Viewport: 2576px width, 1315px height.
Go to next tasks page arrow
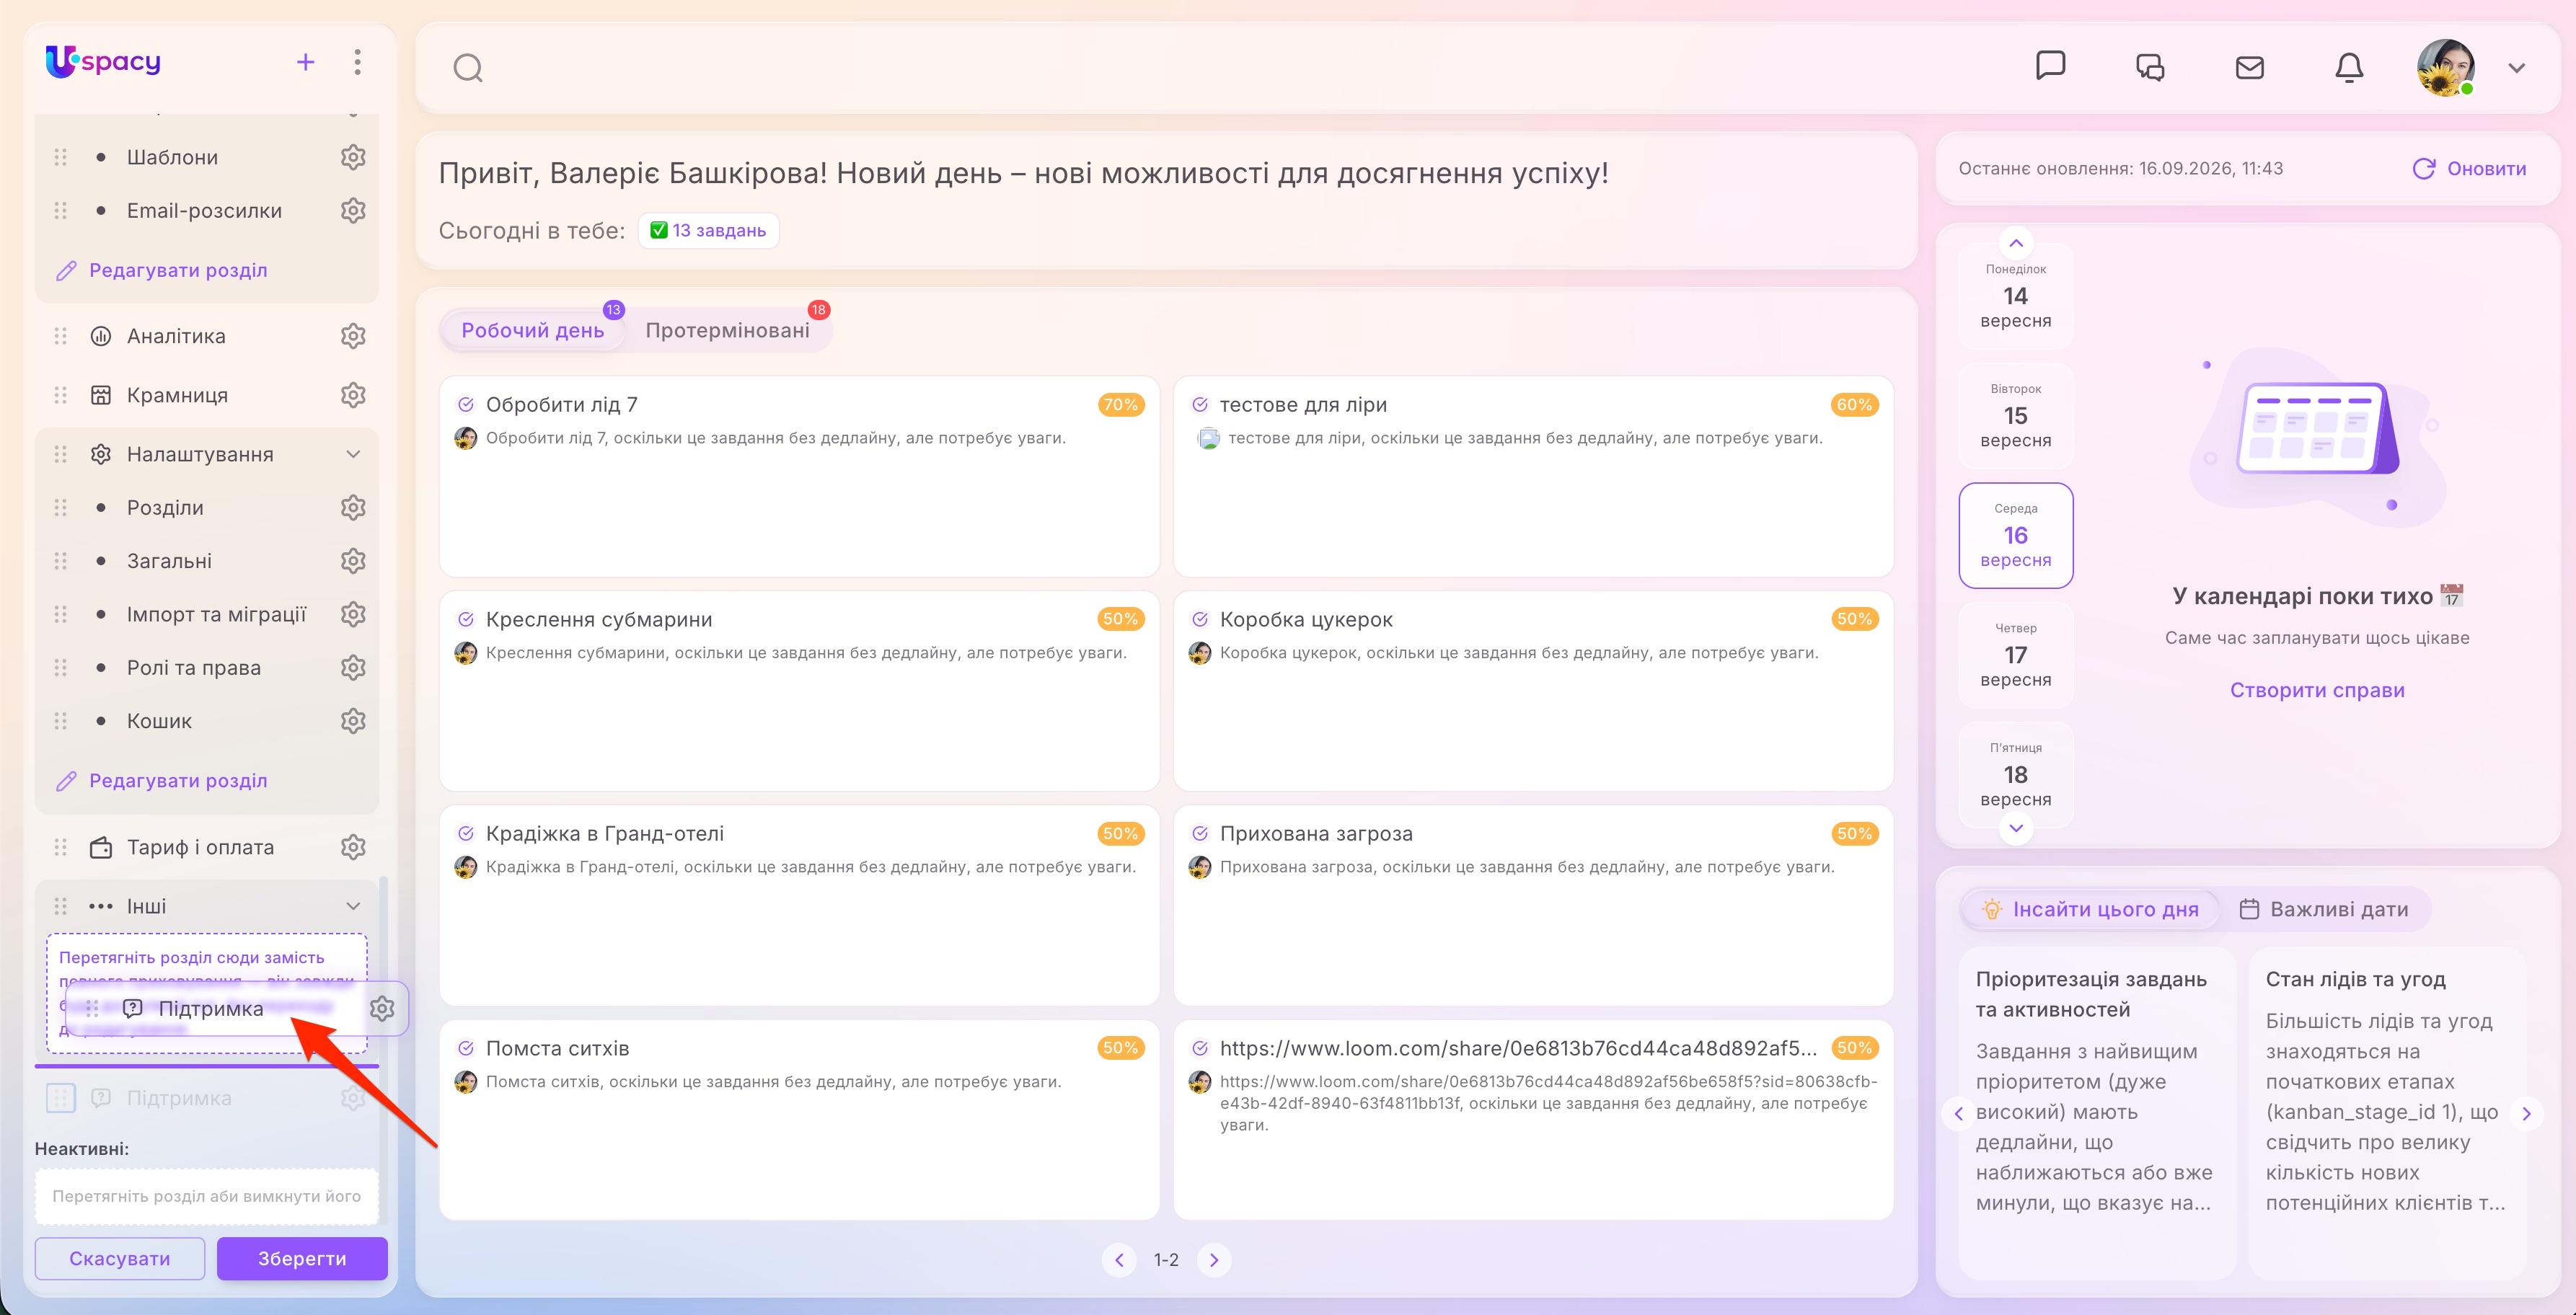click(1214, 1260)
